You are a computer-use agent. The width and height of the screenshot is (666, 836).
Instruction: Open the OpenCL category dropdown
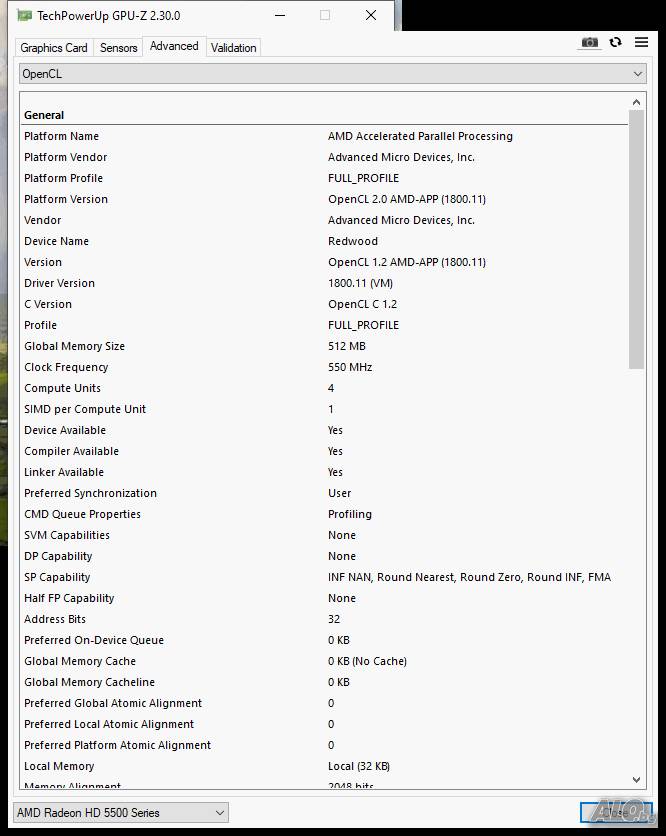tap(333, 74)
